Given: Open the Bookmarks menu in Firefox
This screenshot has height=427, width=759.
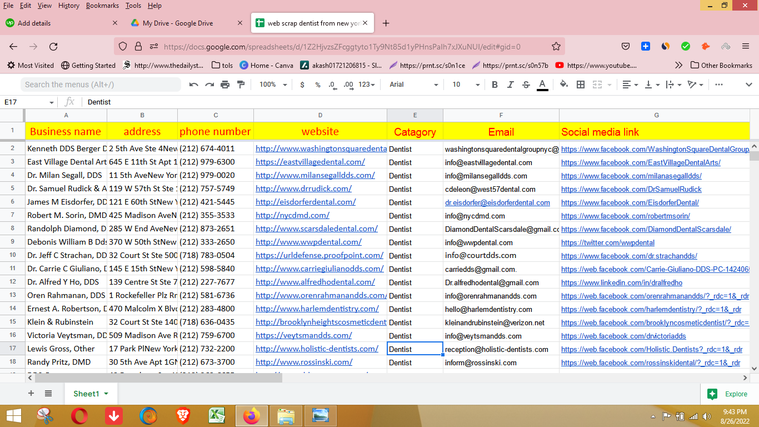Looking at the screenshot, I should coord(101,5).
